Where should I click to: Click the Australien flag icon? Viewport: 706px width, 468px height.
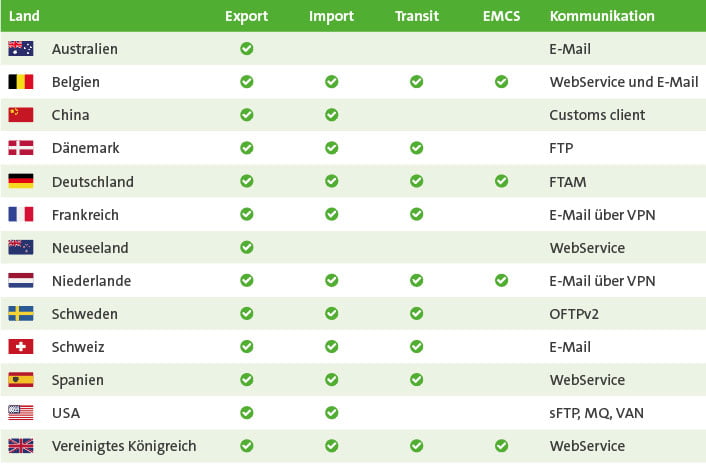[21, 48]
